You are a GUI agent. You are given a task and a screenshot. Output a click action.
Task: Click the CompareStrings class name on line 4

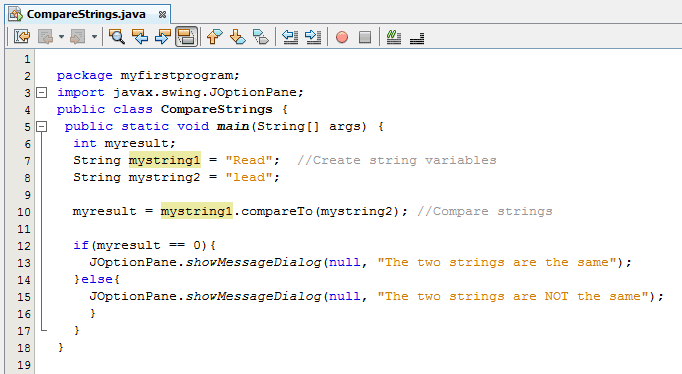(x=217, y=110)
